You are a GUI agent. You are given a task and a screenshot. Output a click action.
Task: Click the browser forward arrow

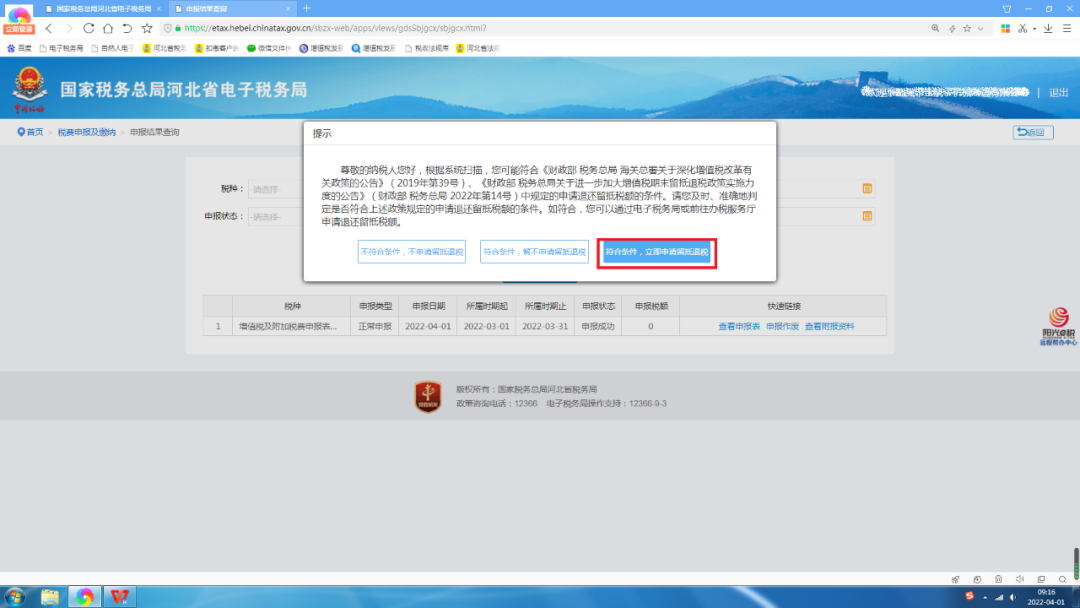(x=69, y=28)
